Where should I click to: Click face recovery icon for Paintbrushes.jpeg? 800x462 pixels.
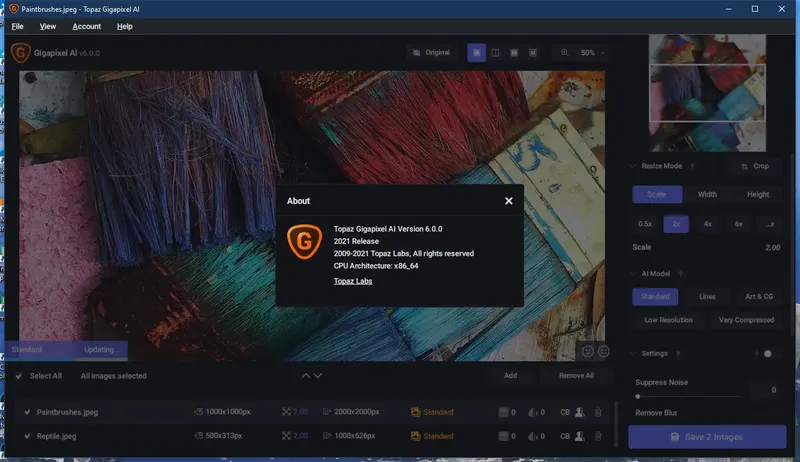580,412
